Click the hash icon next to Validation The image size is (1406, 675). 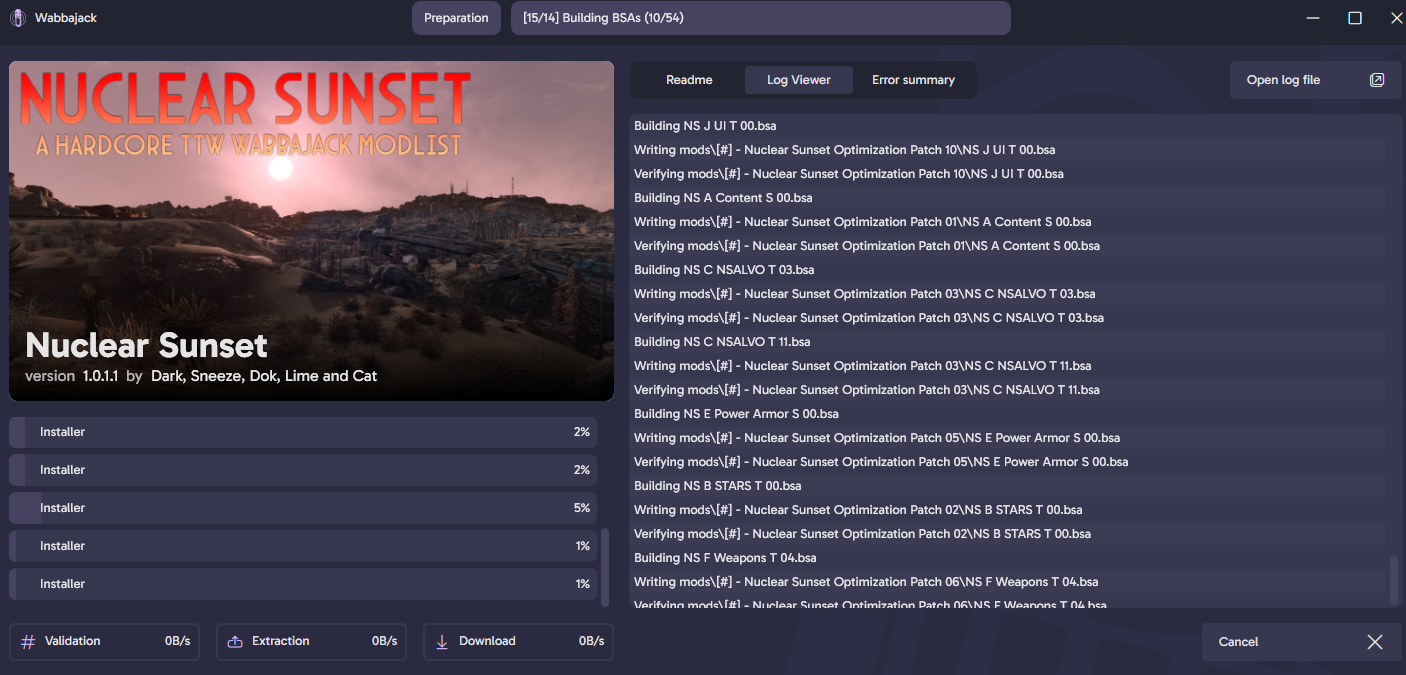[28, 642]
